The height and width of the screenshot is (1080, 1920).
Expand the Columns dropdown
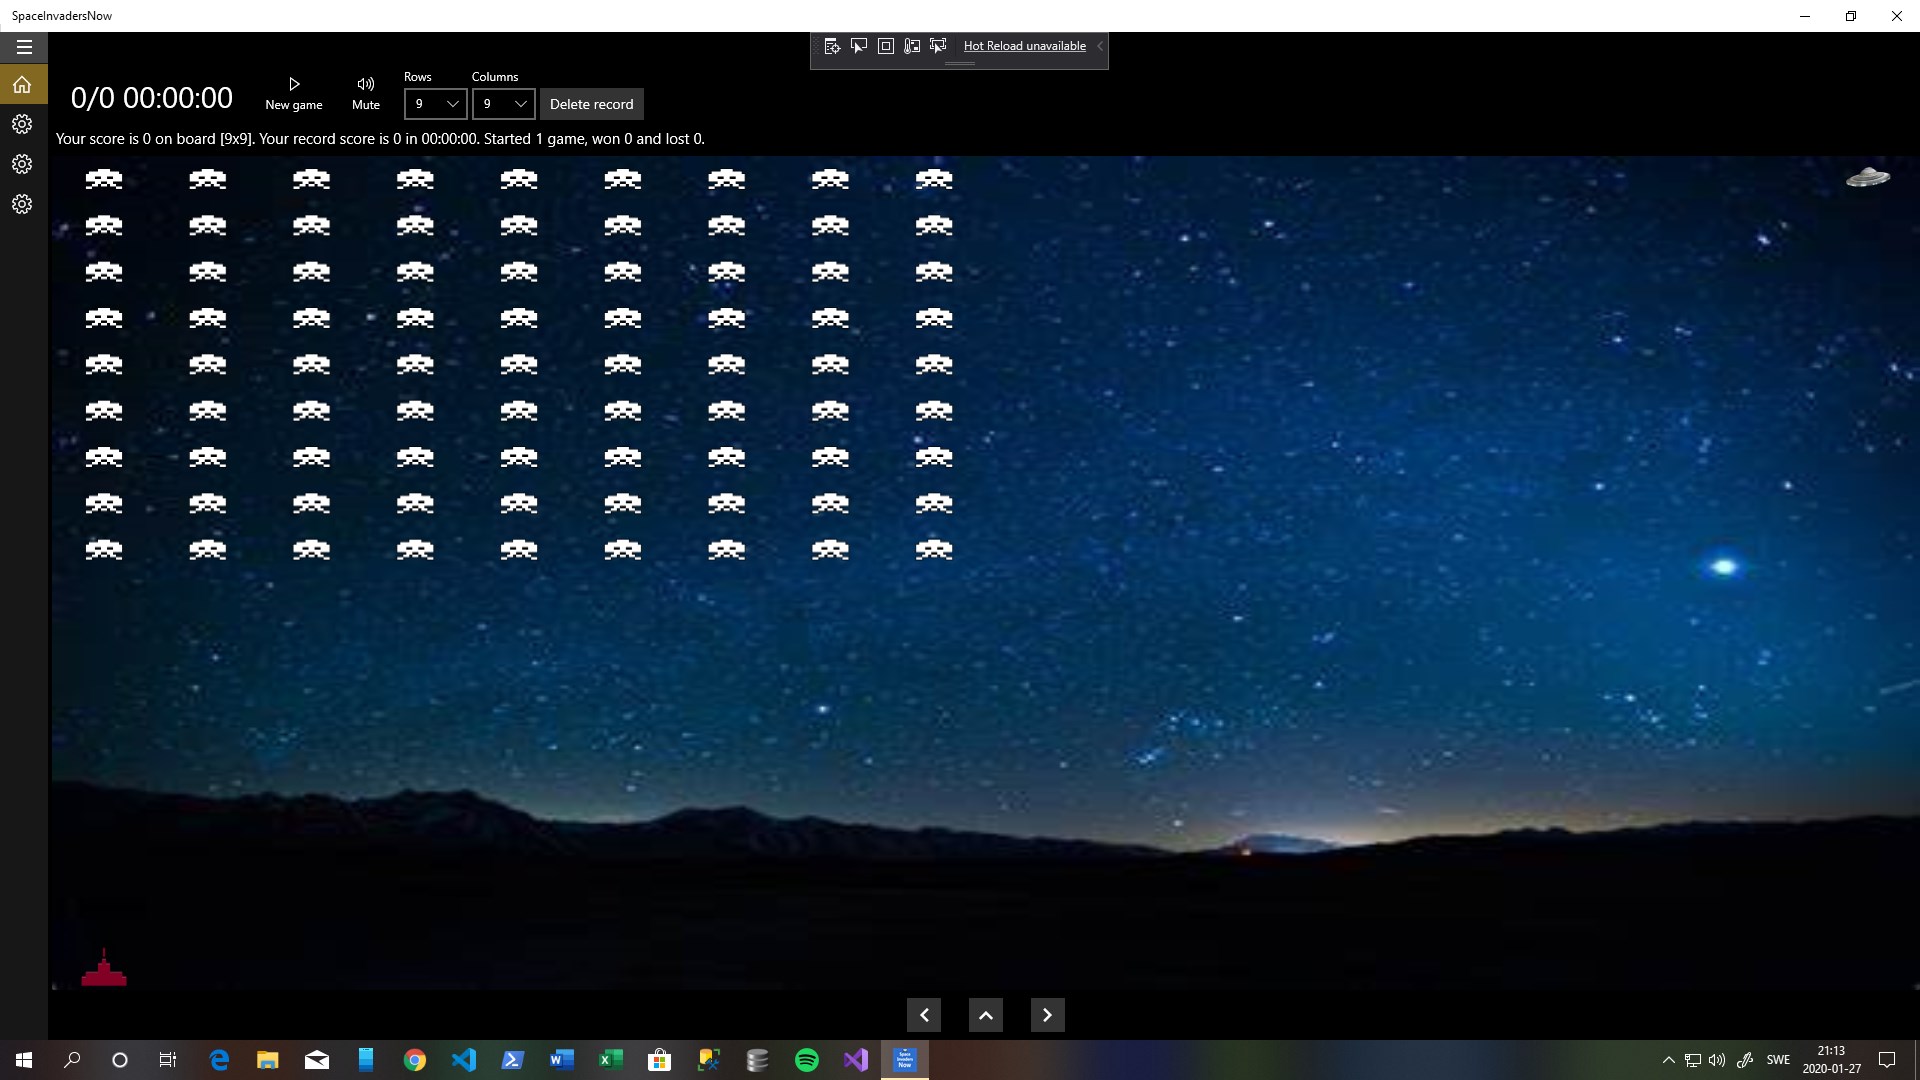coord(503,104)
